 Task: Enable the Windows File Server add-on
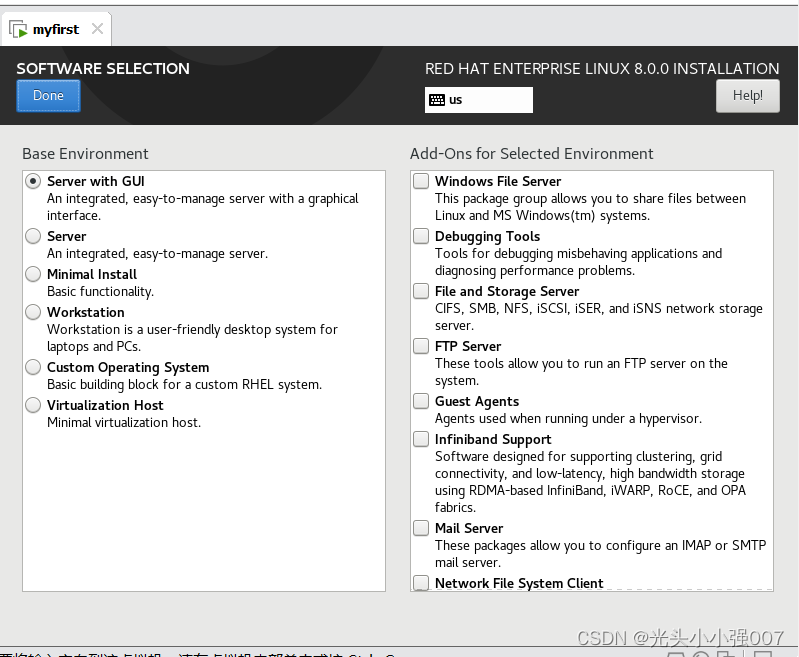(421, 181)
